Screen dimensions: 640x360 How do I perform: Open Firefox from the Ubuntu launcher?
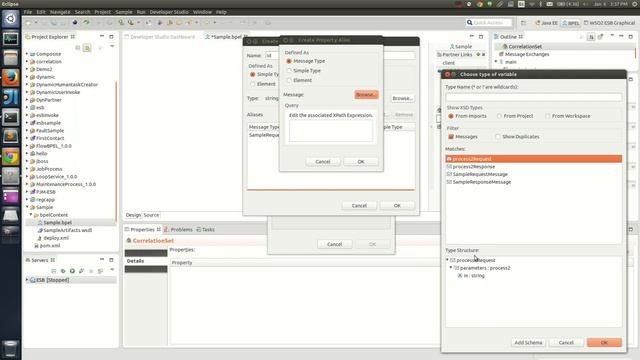pyautogui.click(x=11, y=78)
